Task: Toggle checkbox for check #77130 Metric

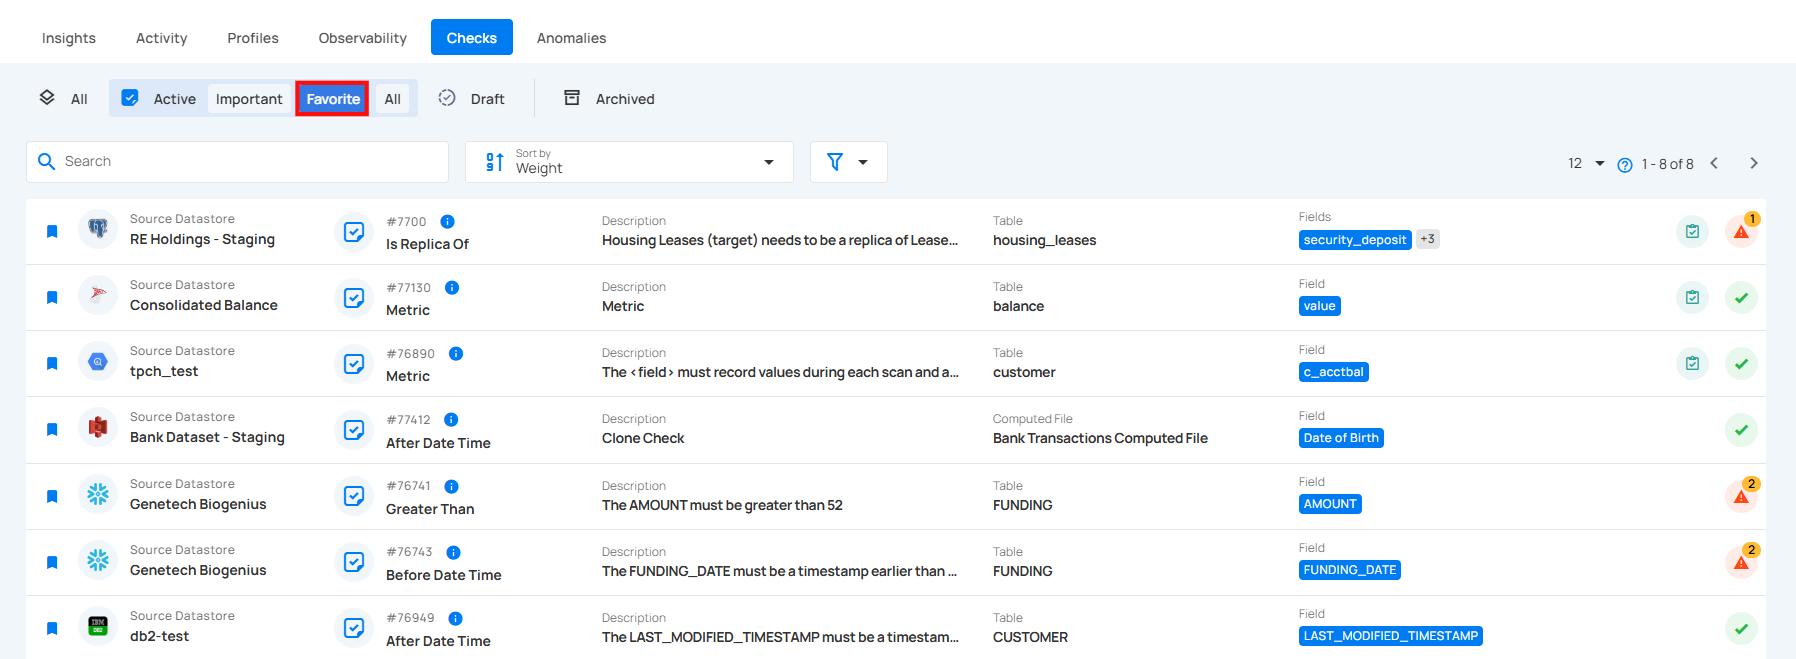Action: (354, 298)
